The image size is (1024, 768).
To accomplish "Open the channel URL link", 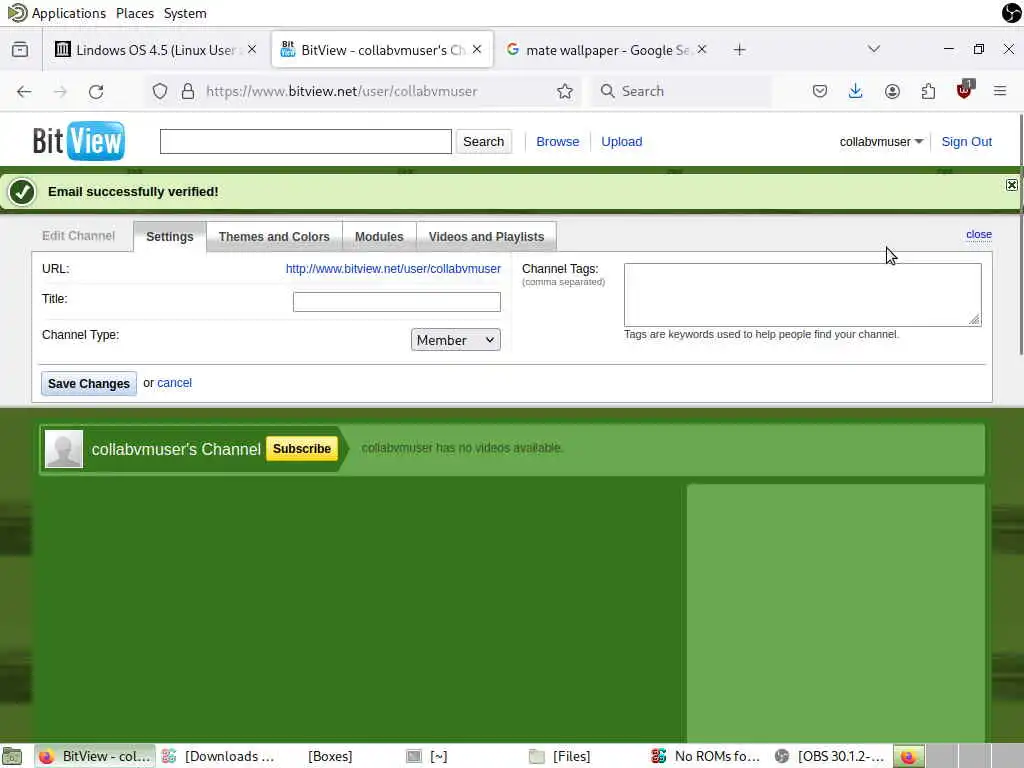I will 393,268.
